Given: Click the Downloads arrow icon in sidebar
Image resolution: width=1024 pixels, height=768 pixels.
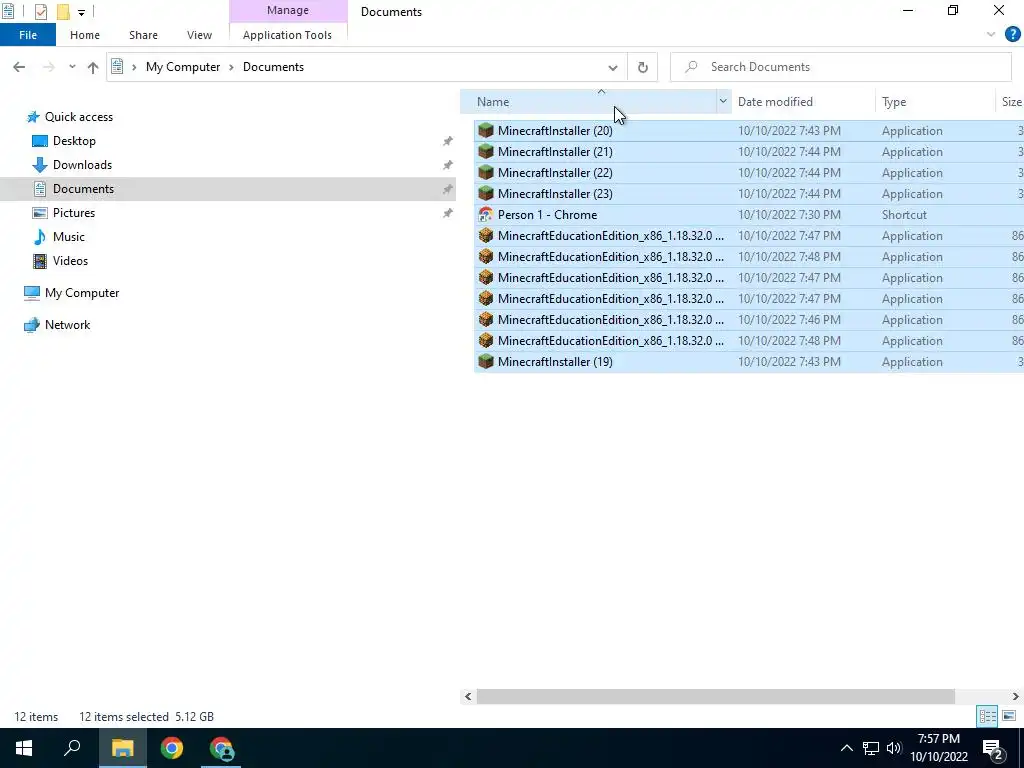Looking at the screenshot, I should point(40,165).
